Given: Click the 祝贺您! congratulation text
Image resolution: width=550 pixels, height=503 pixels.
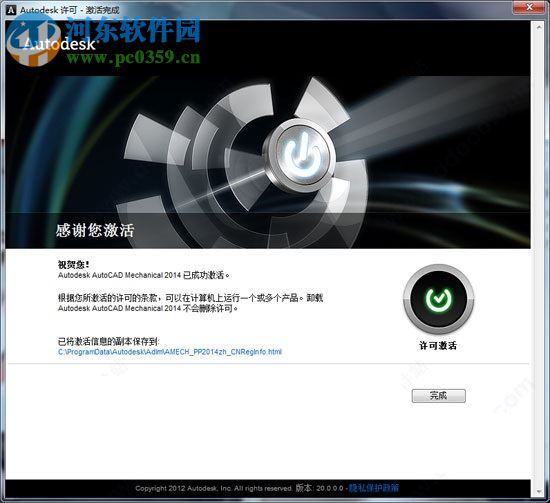Looking at the screenshot, I should (x=74, y=264).
